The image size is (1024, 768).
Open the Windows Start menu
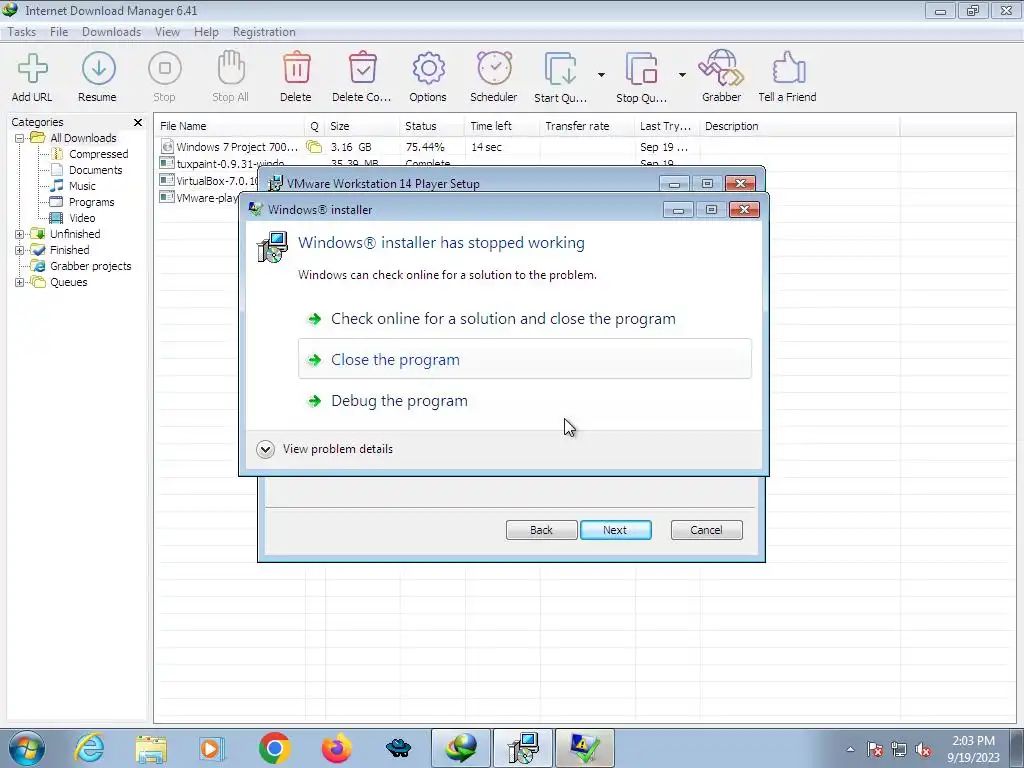pos(26,748)
